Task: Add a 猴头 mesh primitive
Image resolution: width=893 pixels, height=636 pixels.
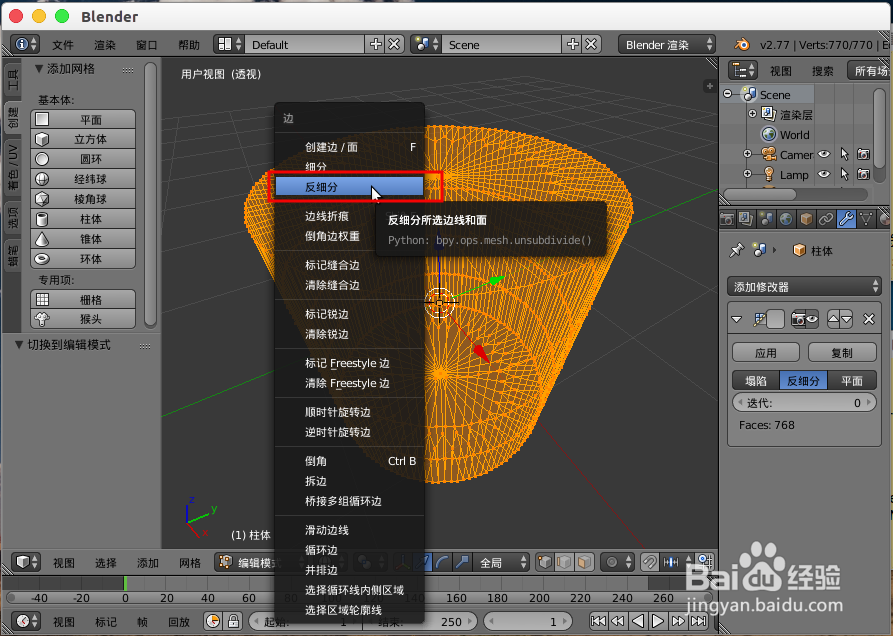Action: [x=83, y=319]
